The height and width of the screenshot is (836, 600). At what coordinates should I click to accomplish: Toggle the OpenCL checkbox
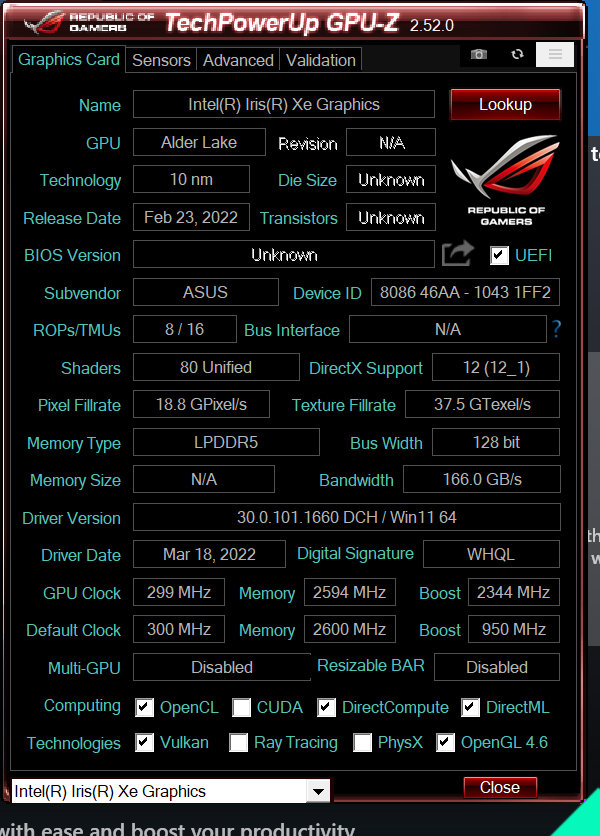pos(144,708)
